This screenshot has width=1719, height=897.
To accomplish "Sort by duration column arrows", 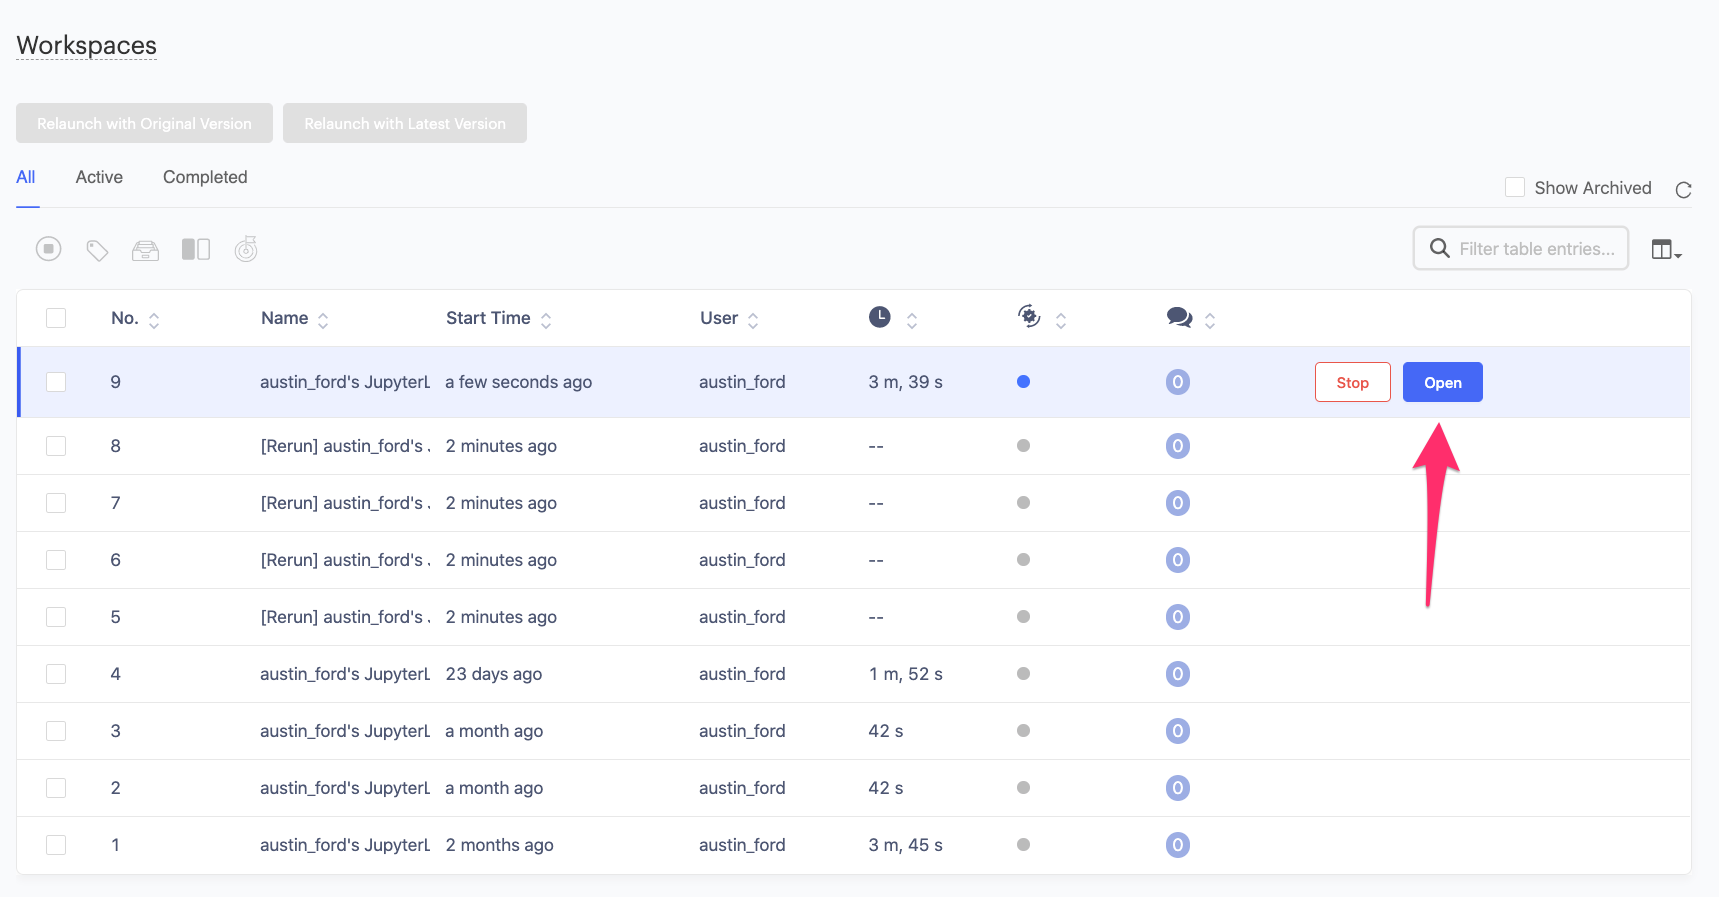I will pyautogui.click(x=912, y=320).
